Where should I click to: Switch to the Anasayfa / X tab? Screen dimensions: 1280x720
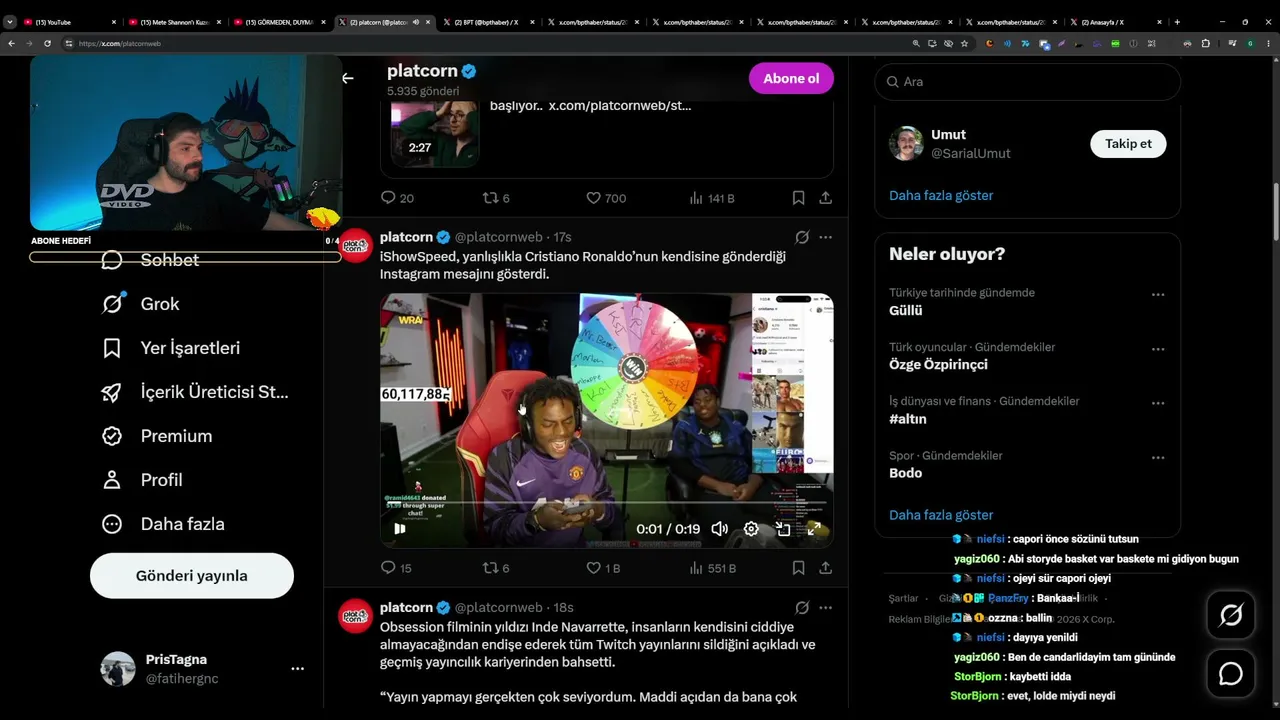click(x=1117, y=22)
